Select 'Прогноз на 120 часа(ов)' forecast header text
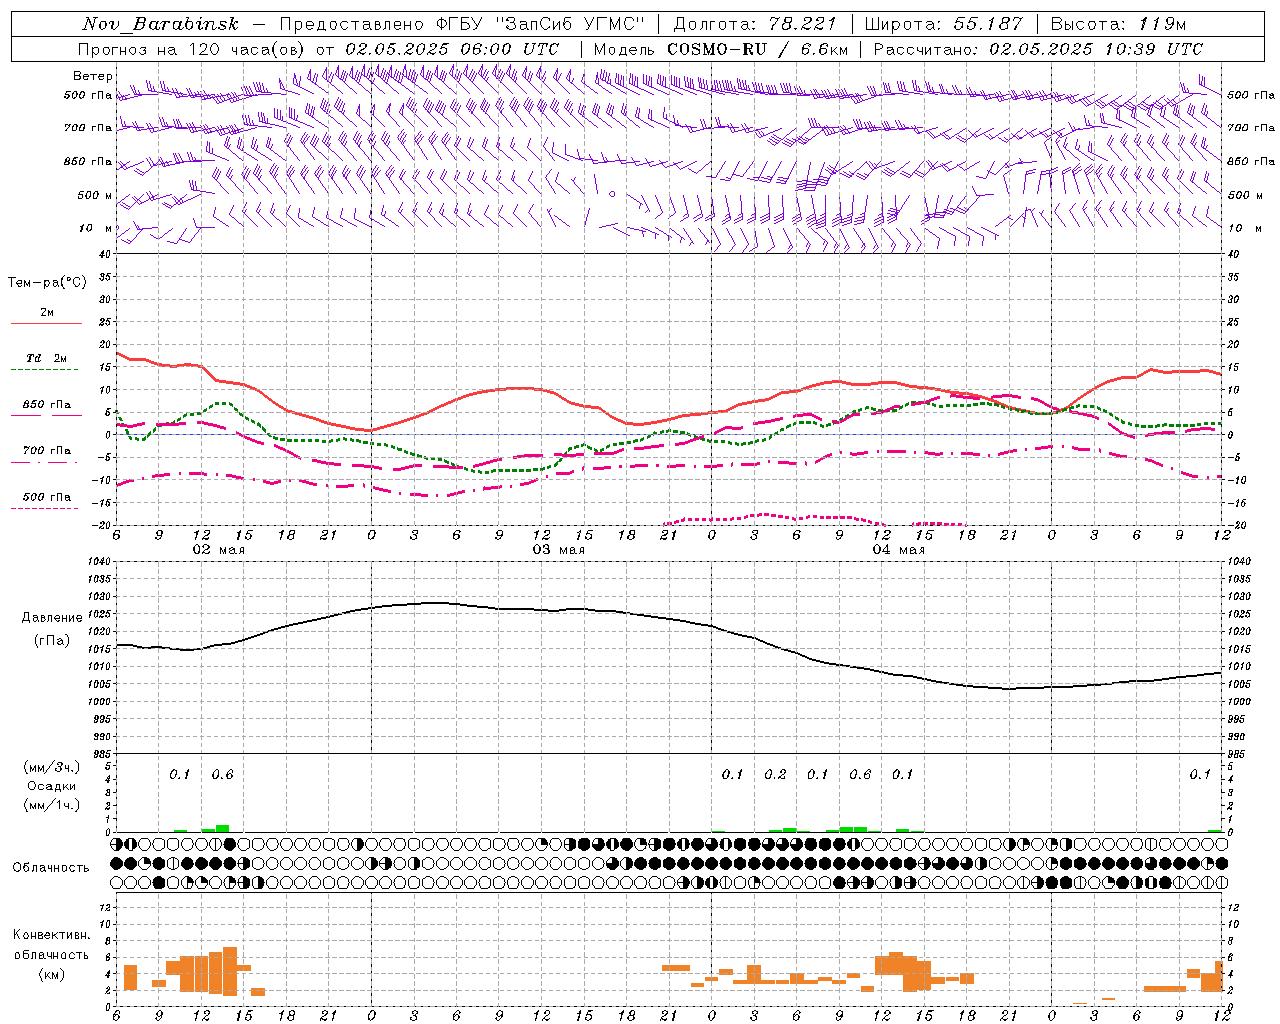 point(193,49)
